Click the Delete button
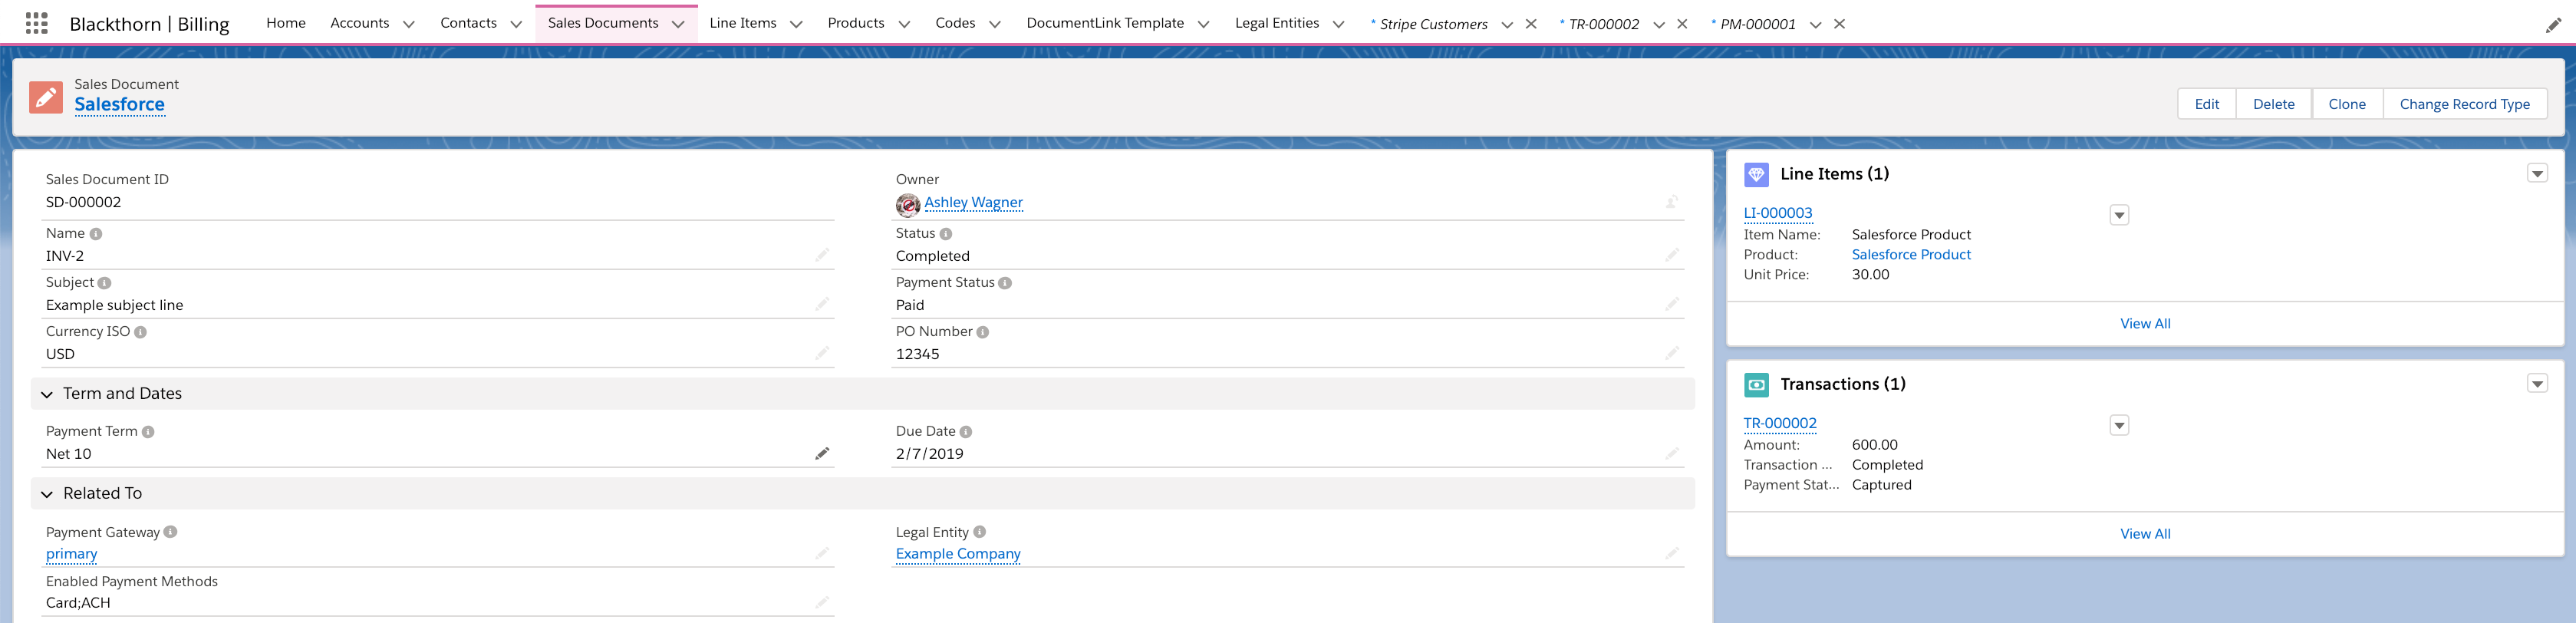The image size is (2576, 623). point(2274,104)
